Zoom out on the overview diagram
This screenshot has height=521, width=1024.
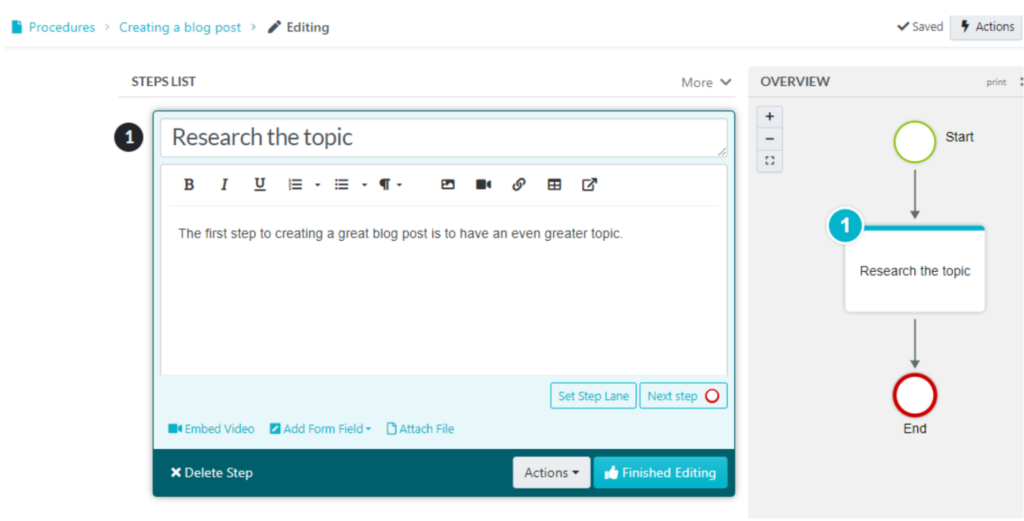tap(770, 138)
